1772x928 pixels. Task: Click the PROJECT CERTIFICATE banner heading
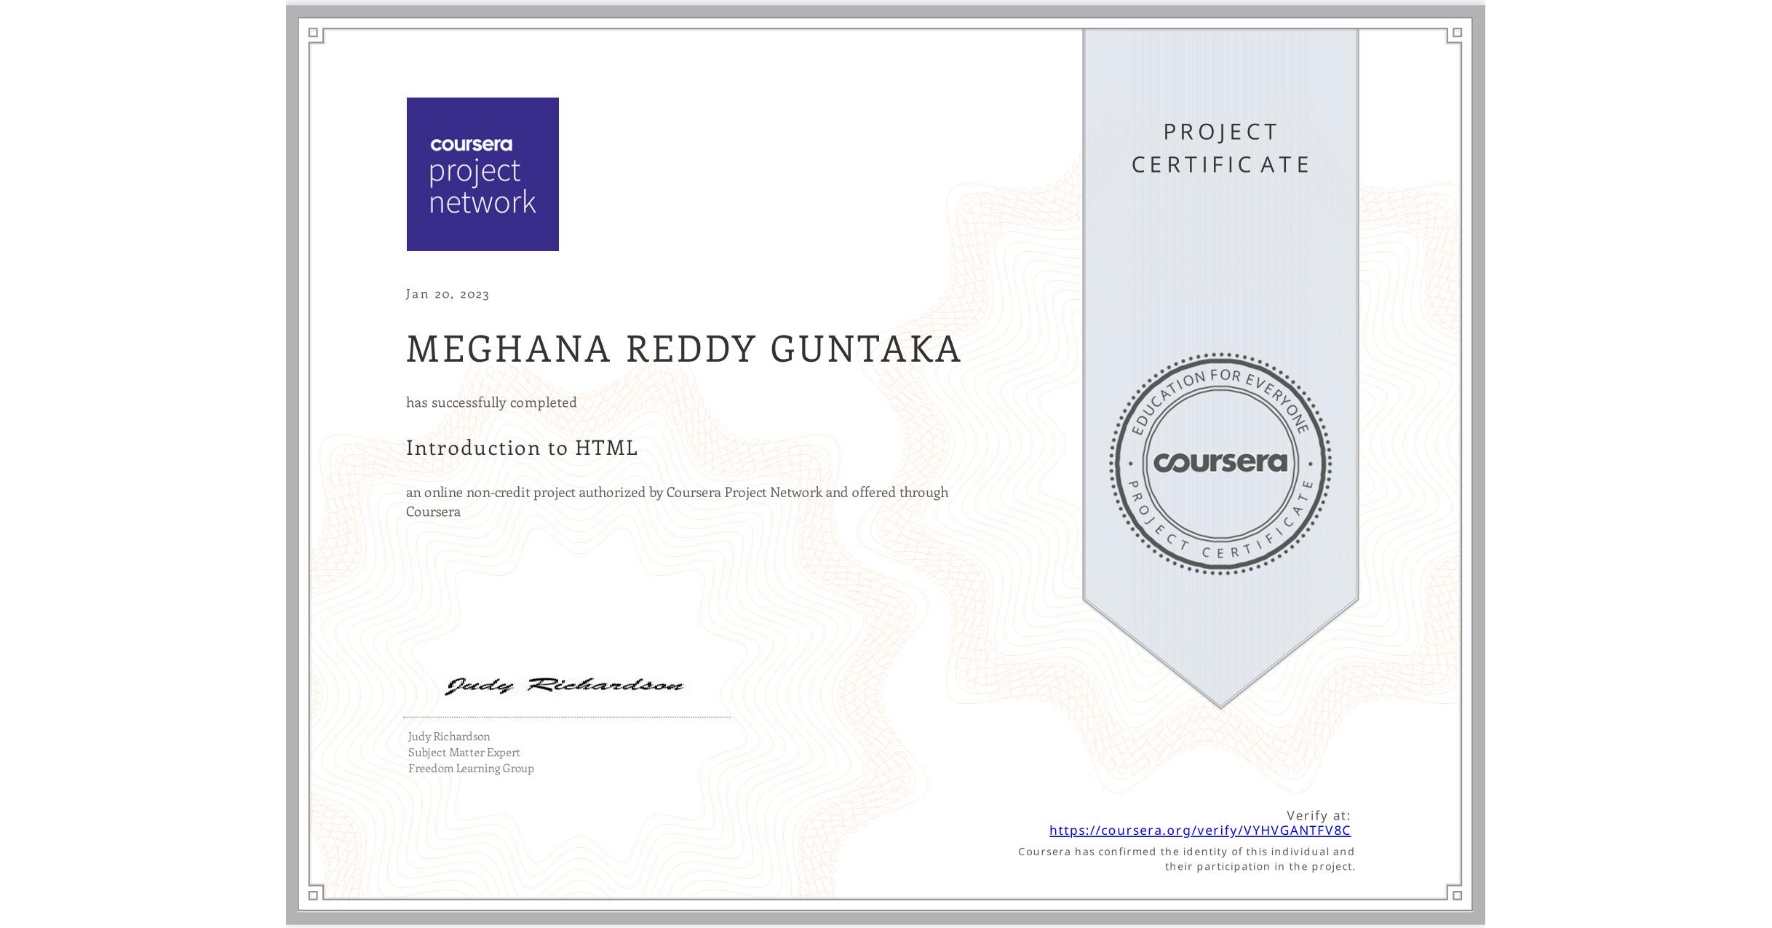(1220, 148)
